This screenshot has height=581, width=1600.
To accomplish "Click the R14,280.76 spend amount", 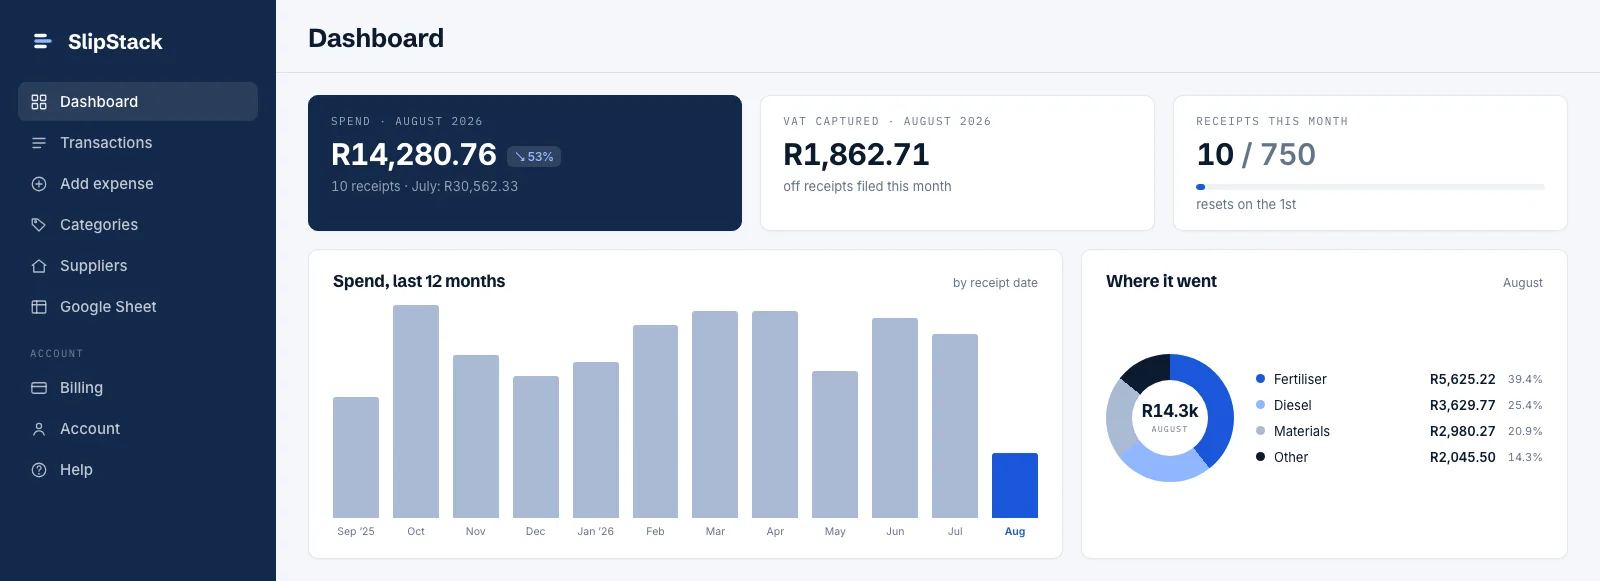I will point(414,155).
